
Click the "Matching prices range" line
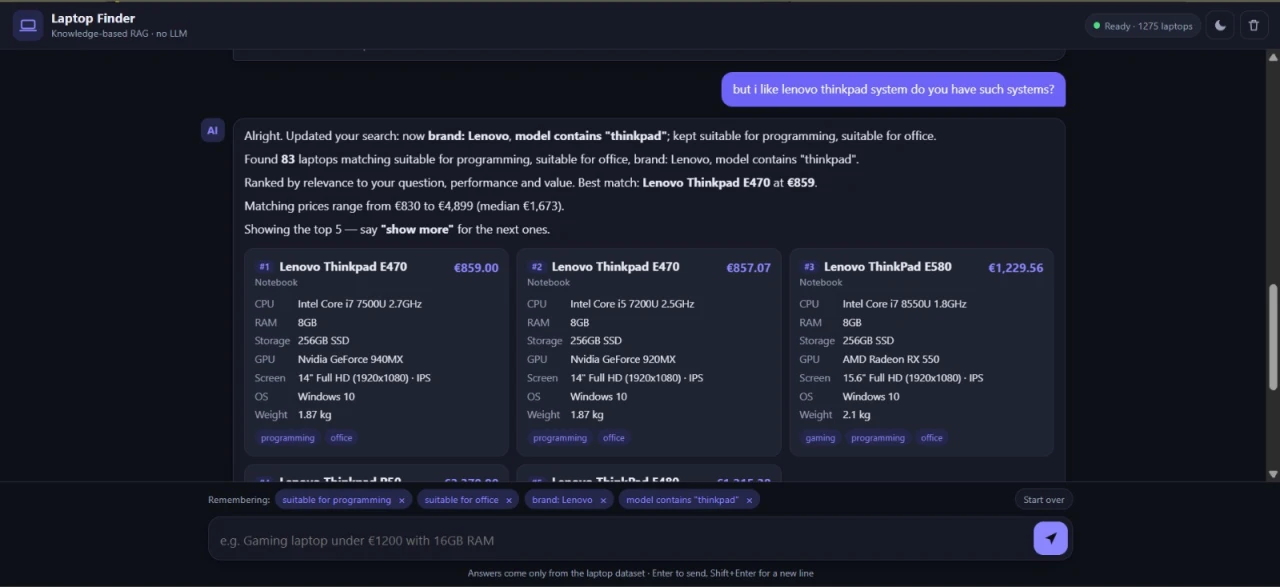[x=404, y=206]
